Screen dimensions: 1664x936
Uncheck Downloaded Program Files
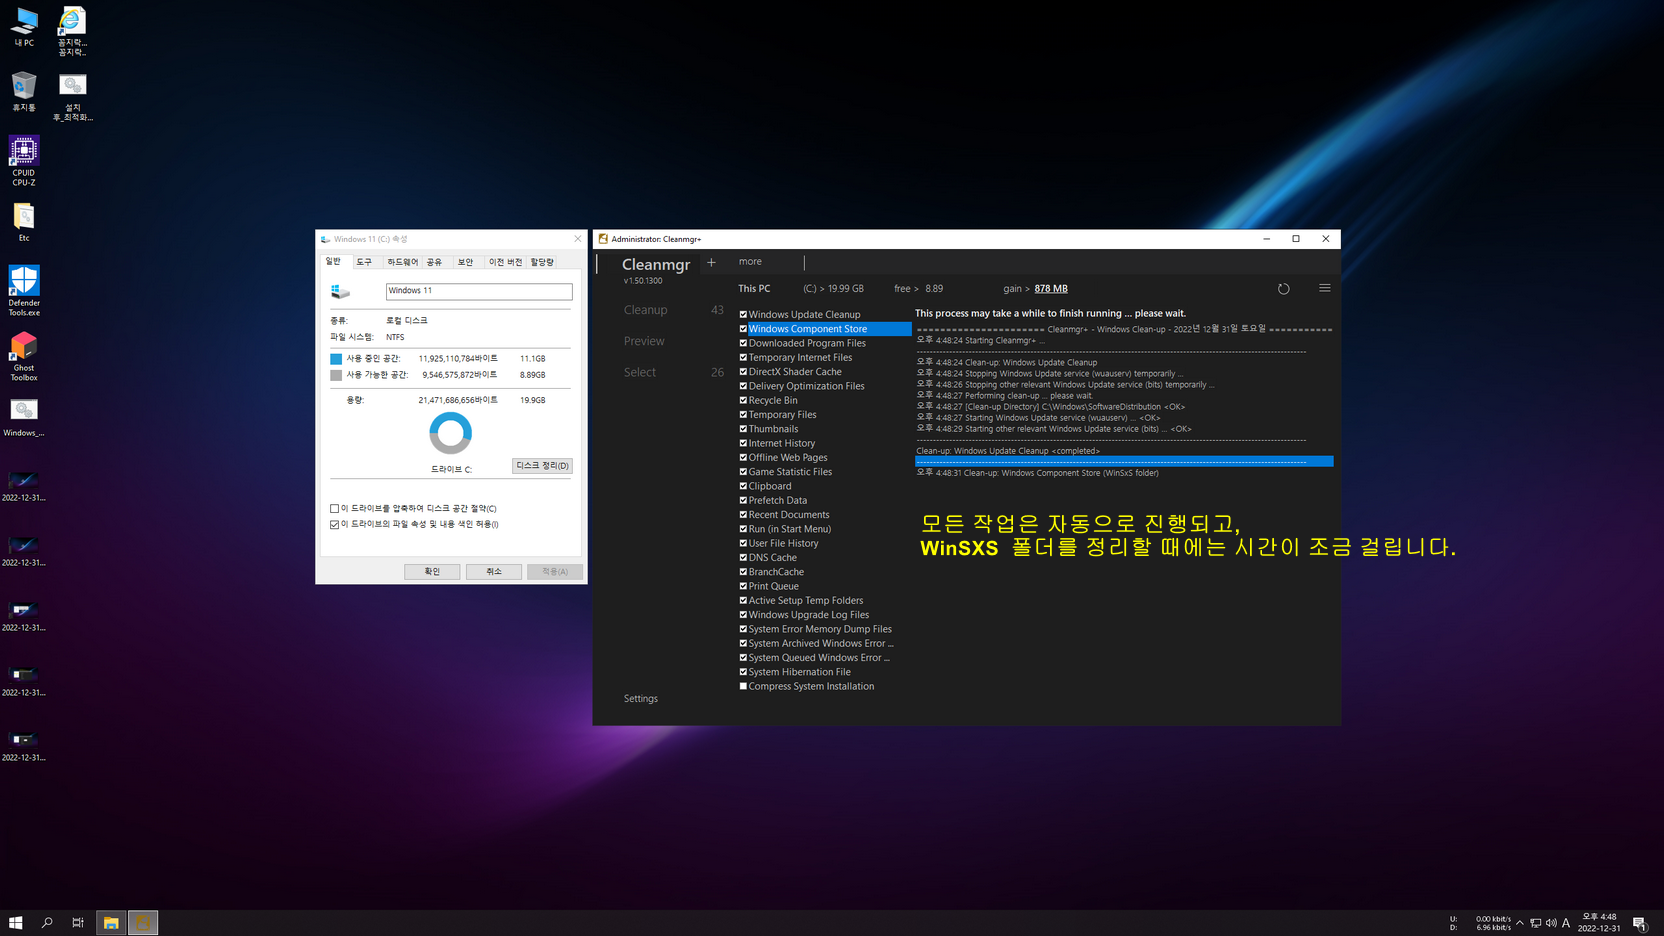pos(743,343)
